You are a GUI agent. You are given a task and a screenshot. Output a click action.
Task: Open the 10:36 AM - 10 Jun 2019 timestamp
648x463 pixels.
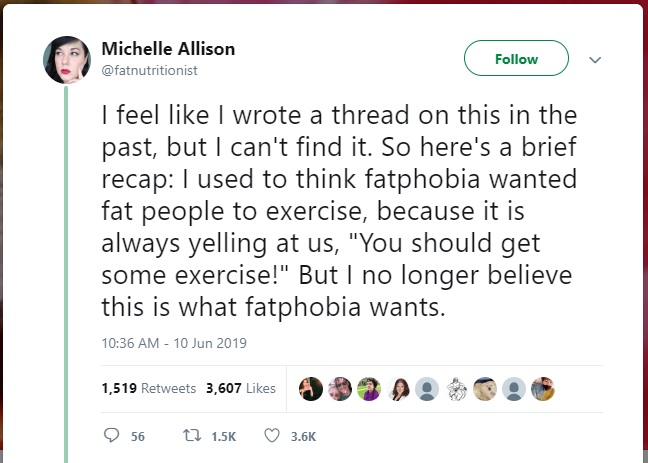[x=174, y=342]
